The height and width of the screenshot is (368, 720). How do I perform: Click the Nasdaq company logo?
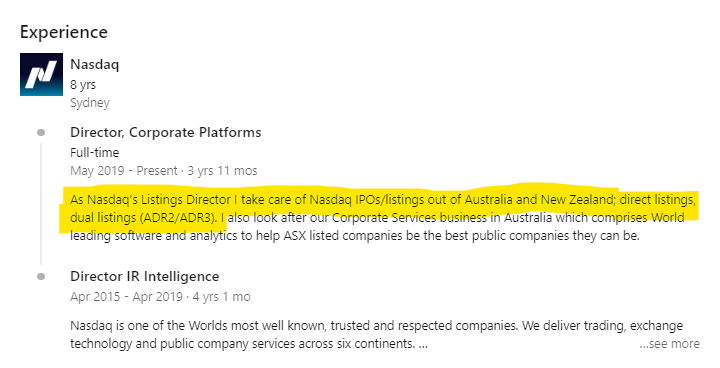pyautogui.click(x=41, y=74)
